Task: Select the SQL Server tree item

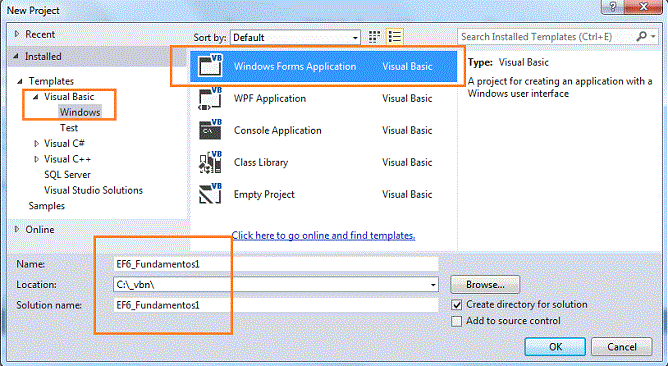Action: pyautogui.click(x=67, y=175)
